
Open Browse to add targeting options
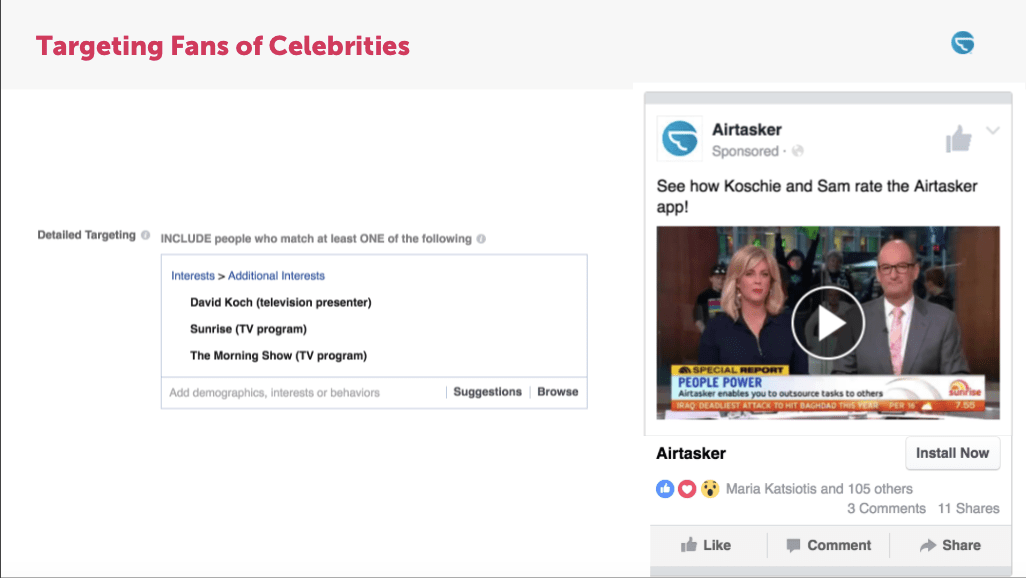pyautogui.click(x=557, y=392)
